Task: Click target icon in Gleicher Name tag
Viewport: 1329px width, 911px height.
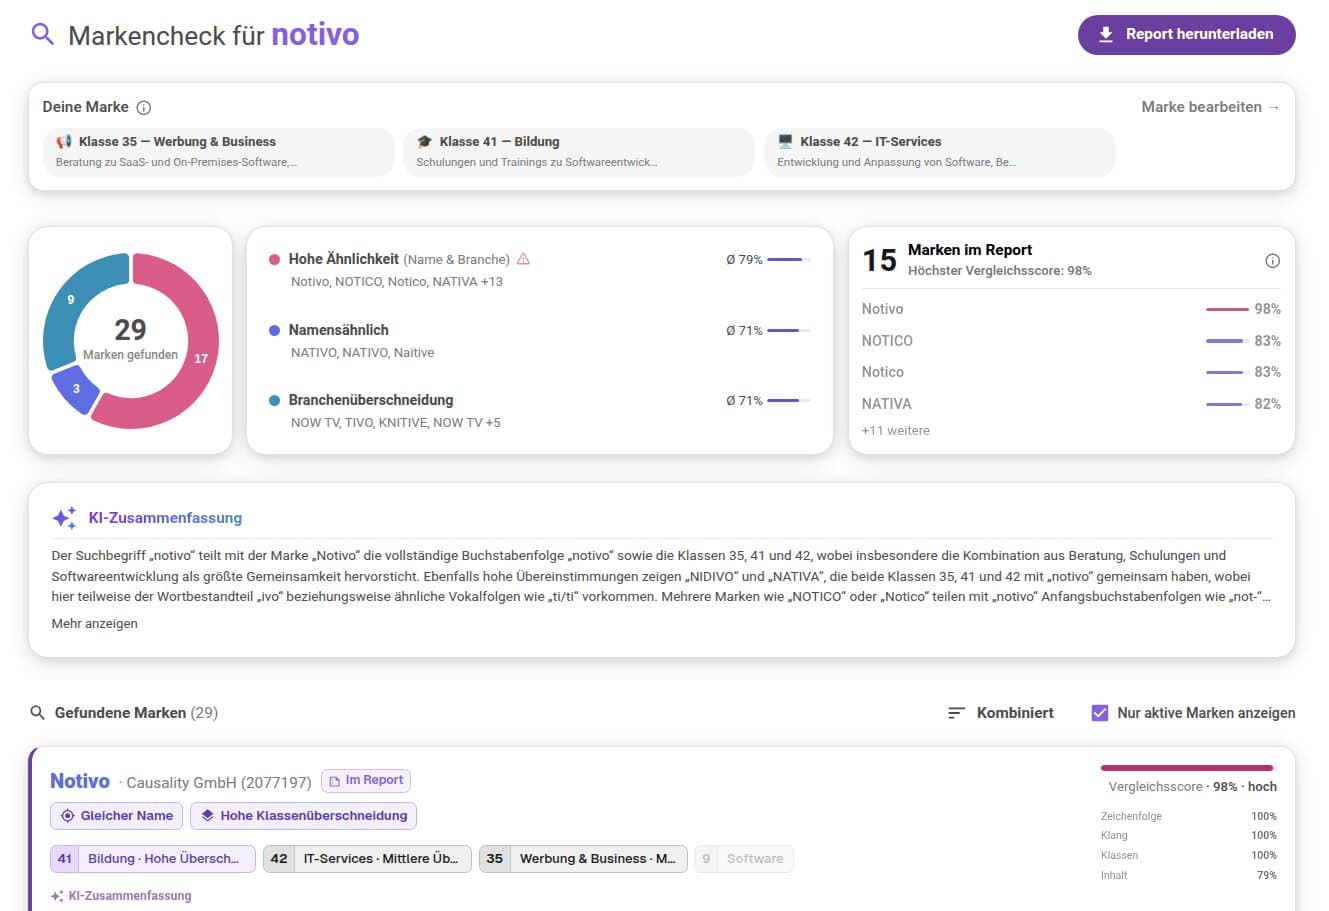Action: pos(68,816)
